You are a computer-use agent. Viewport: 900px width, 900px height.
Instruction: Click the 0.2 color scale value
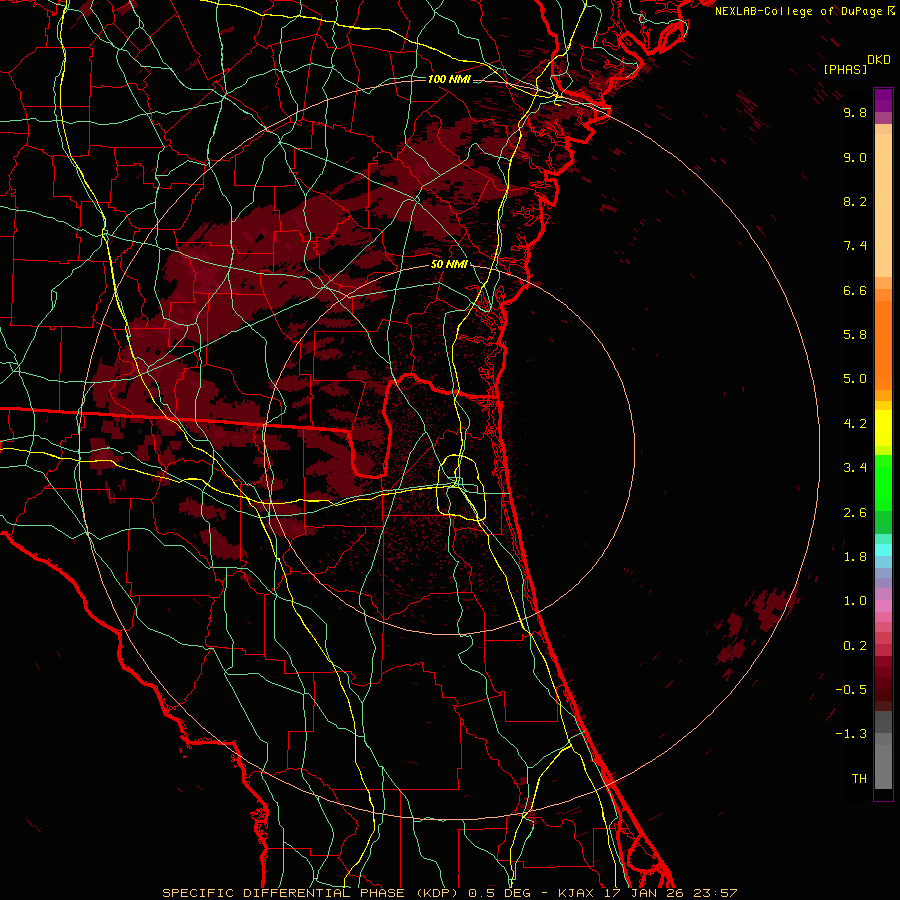[x=855, y=646]
